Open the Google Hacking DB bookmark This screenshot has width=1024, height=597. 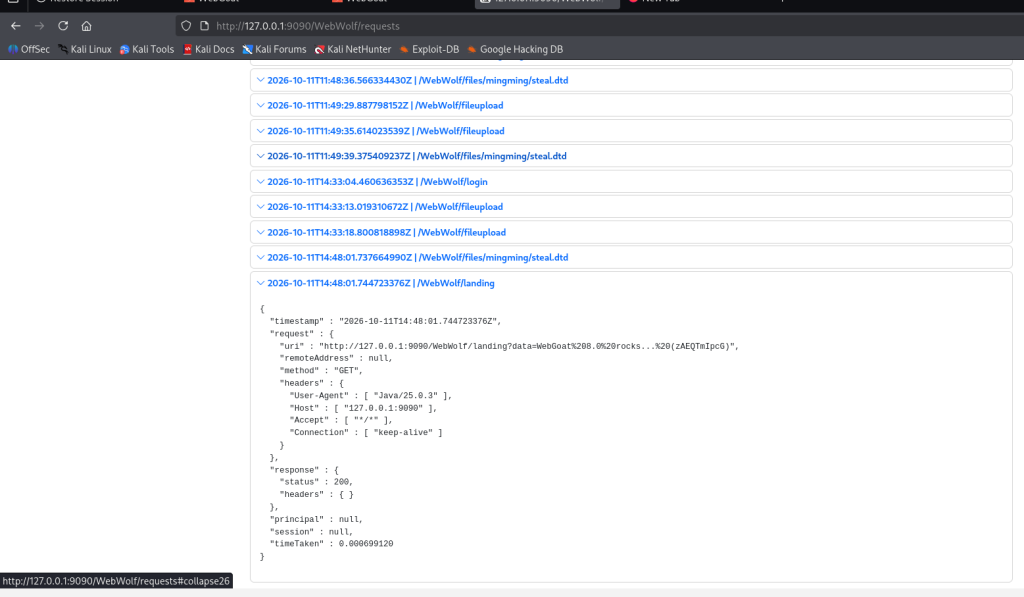click(x=515, y=49)
